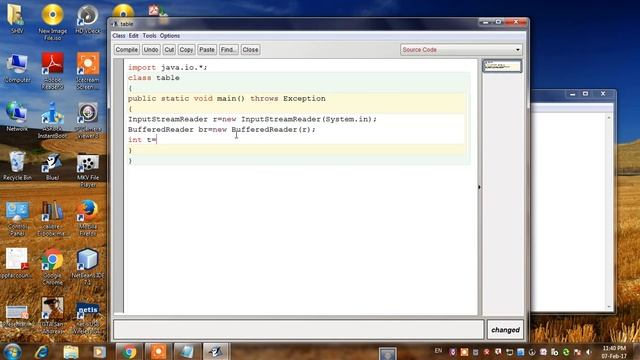Select the IP Camera Viewer desktop icon
Image resolution: width=640 pixels, height=360 pixels.
coord(88,120)
